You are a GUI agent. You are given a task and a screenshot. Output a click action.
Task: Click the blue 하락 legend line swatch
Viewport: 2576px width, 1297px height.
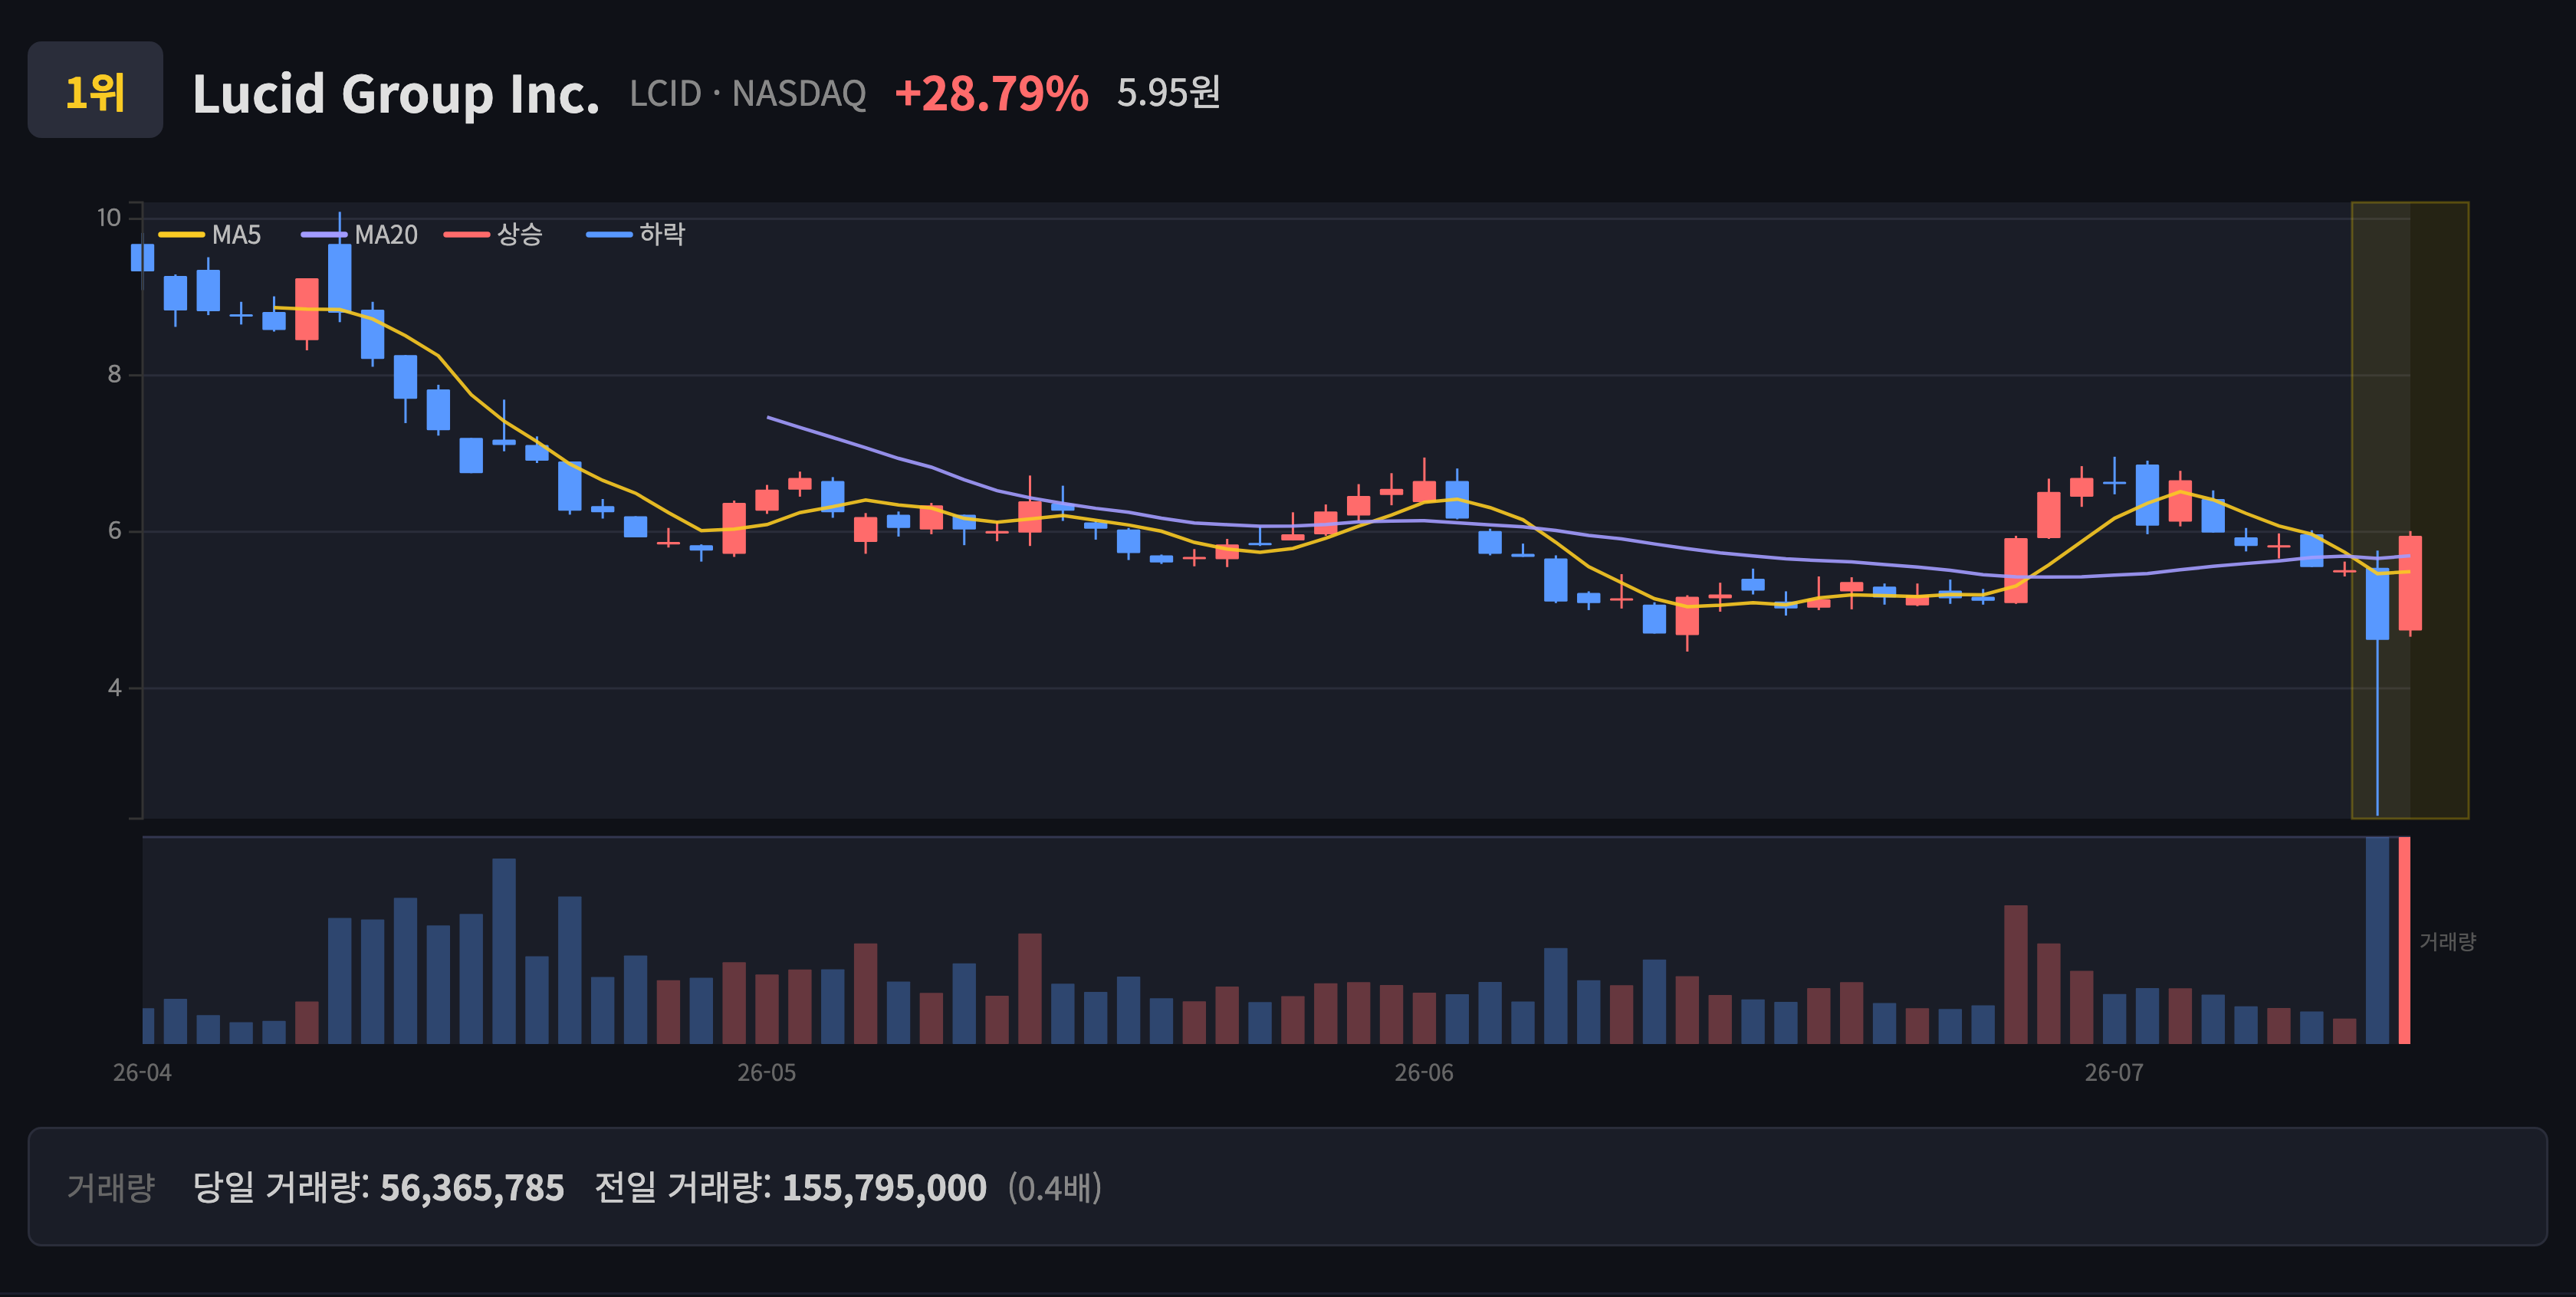[x=609, y=235]
